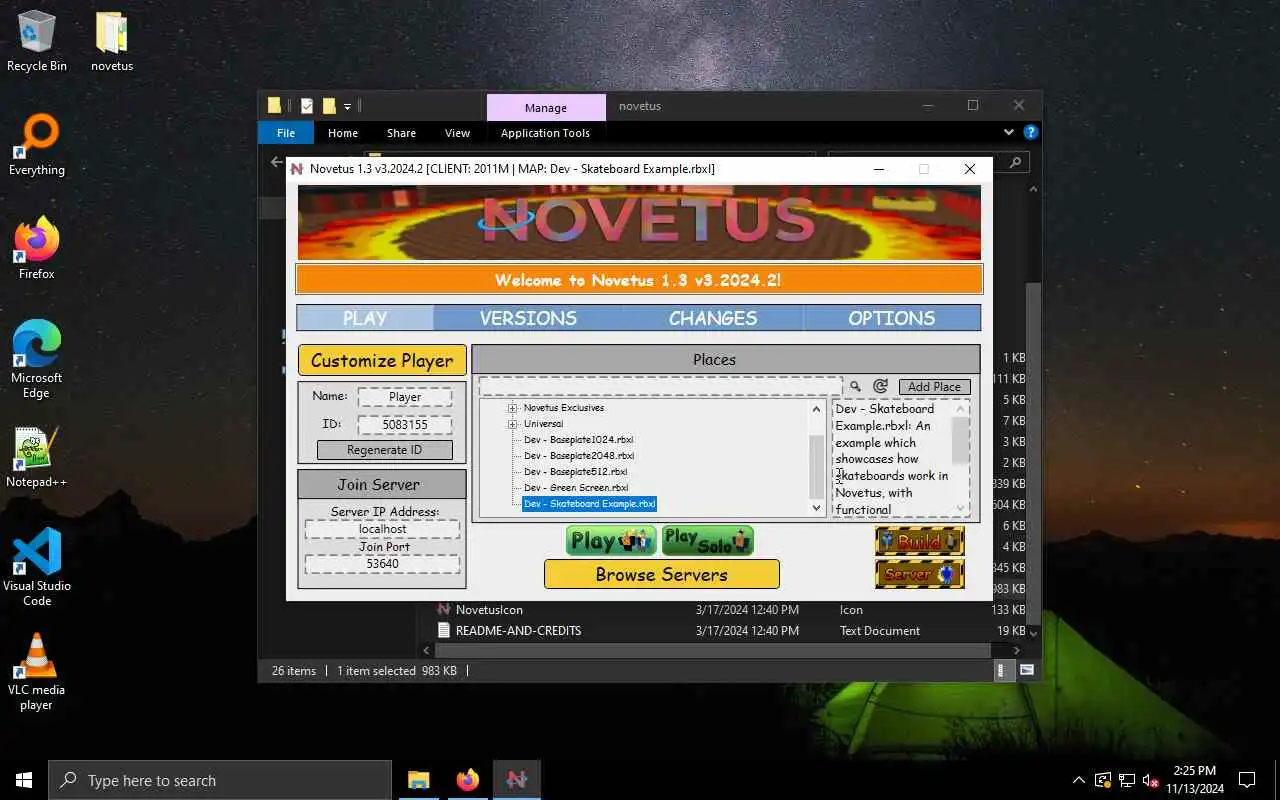Open the Application Tools ribbon tab
Screen dimensions: 1280x800
(x=545, y=133)
